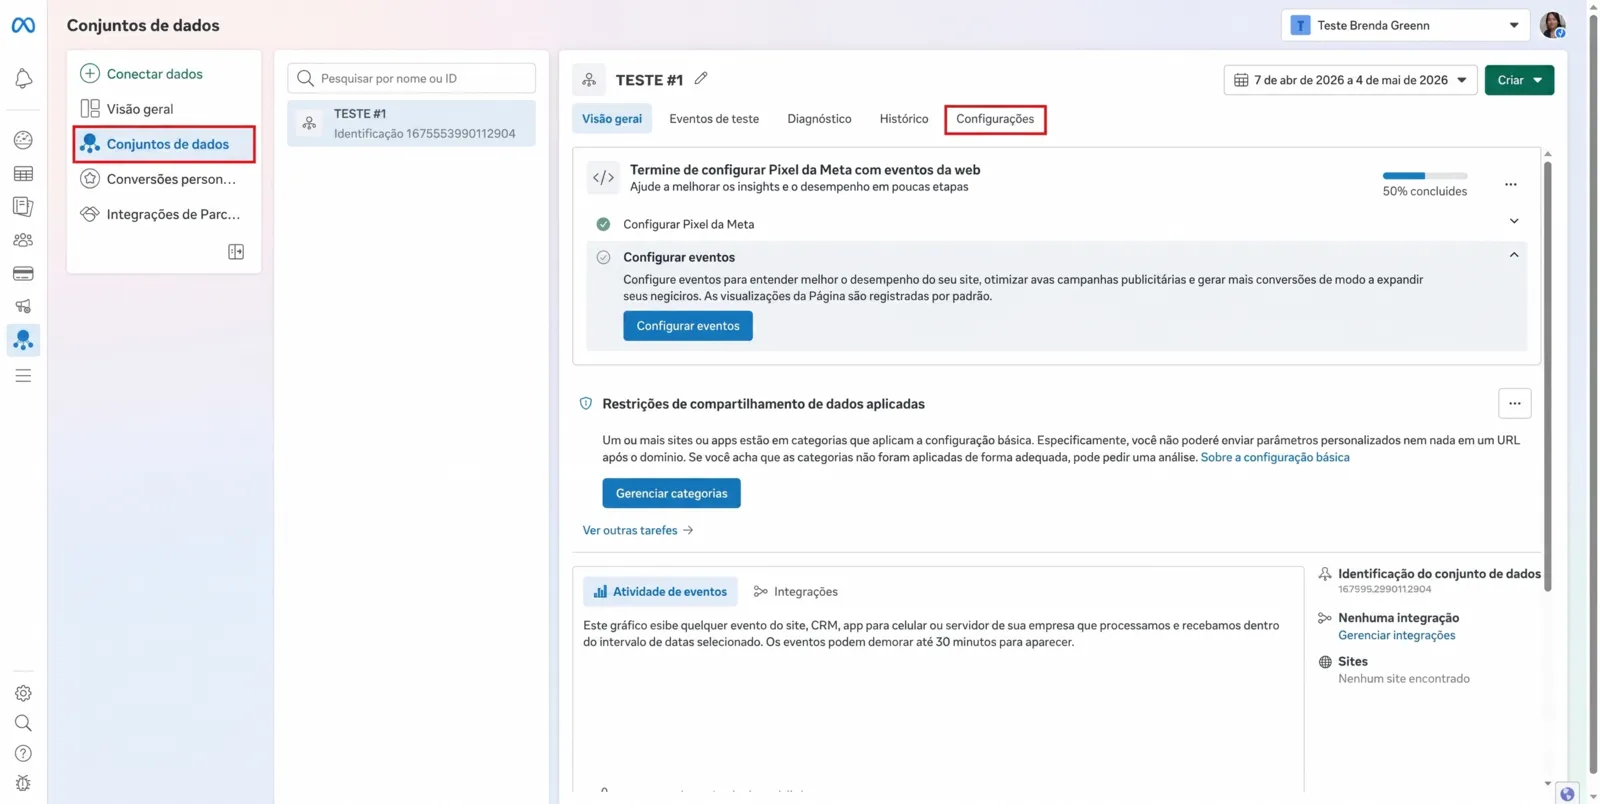Select TESTE #1 dataset in list
1600x804 pixels.
[412, 123]
